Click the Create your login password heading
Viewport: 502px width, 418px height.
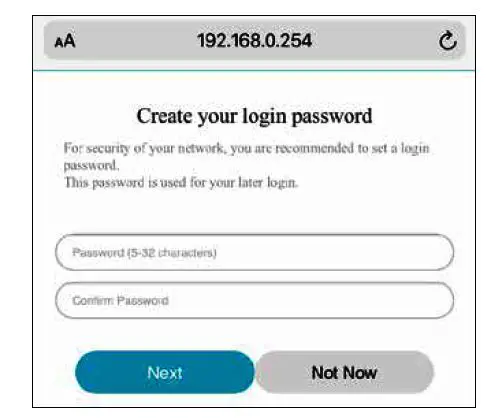(254, 117)
